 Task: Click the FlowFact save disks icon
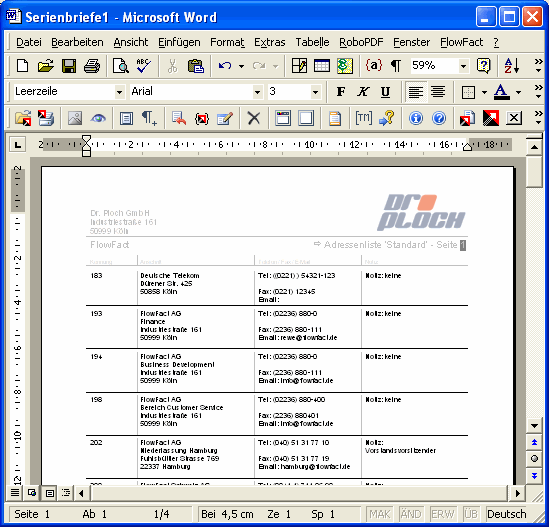tap(46, 118)
